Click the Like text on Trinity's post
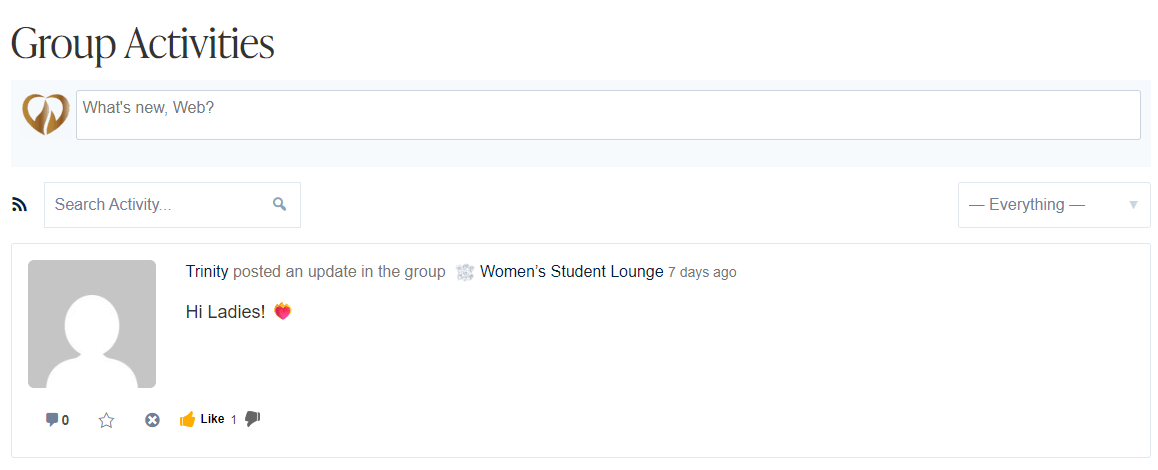 (x=212, y=419)
